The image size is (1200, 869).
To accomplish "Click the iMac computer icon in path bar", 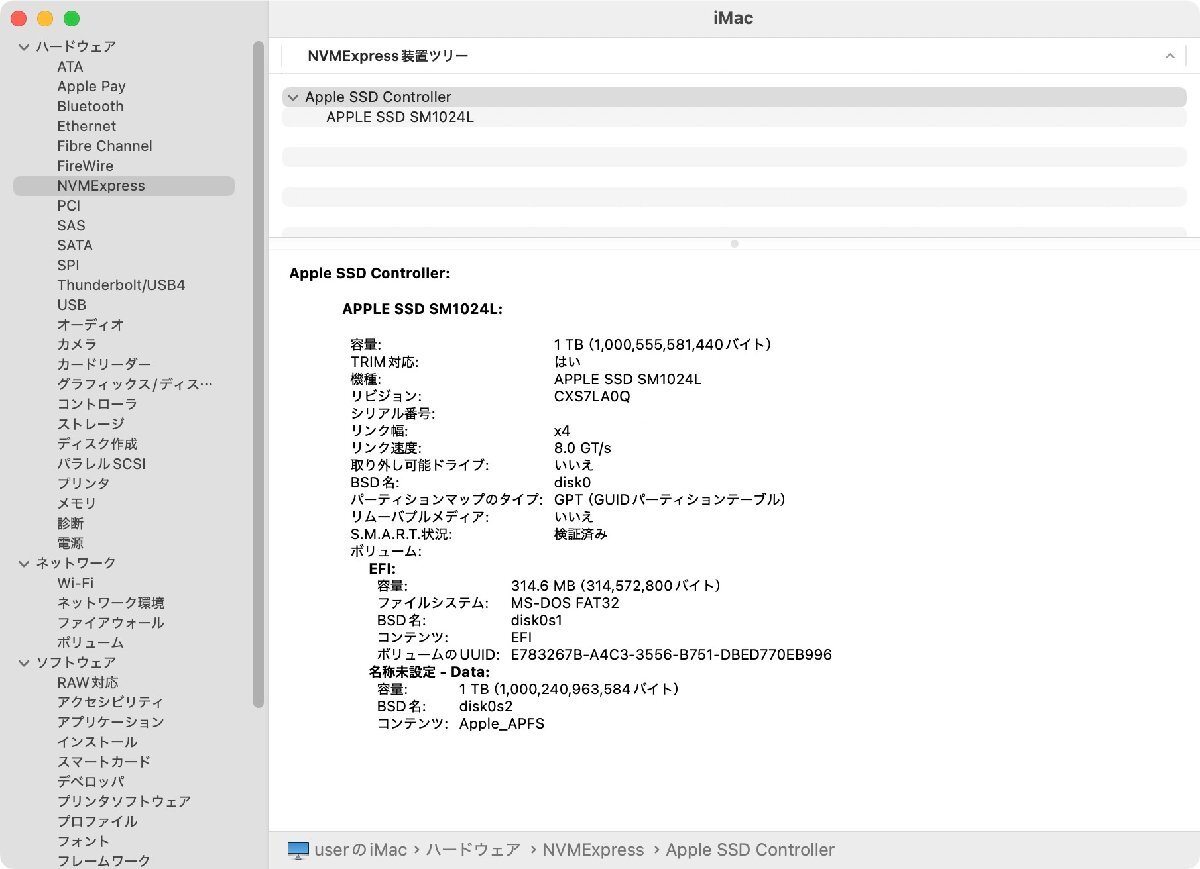I will pyautogui.click(x=298, y=850).
